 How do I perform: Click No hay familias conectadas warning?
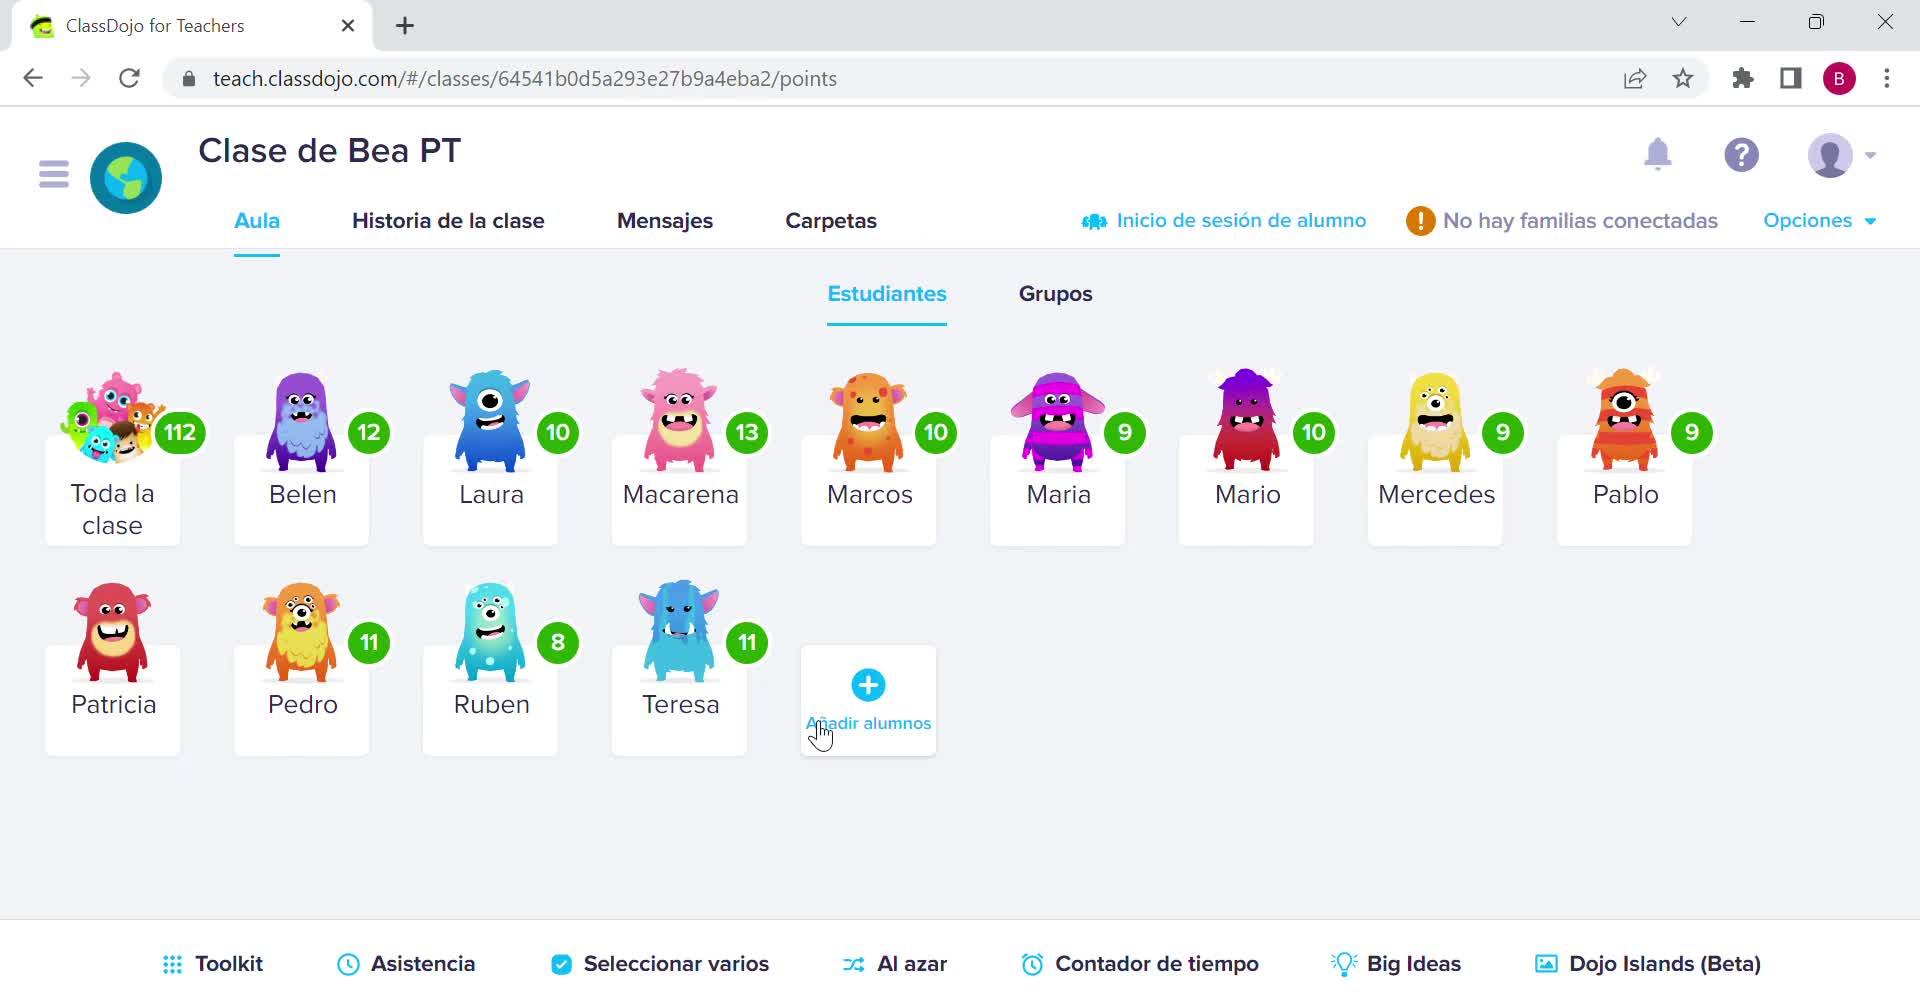pyautogui.click(x=1562, y=221)
